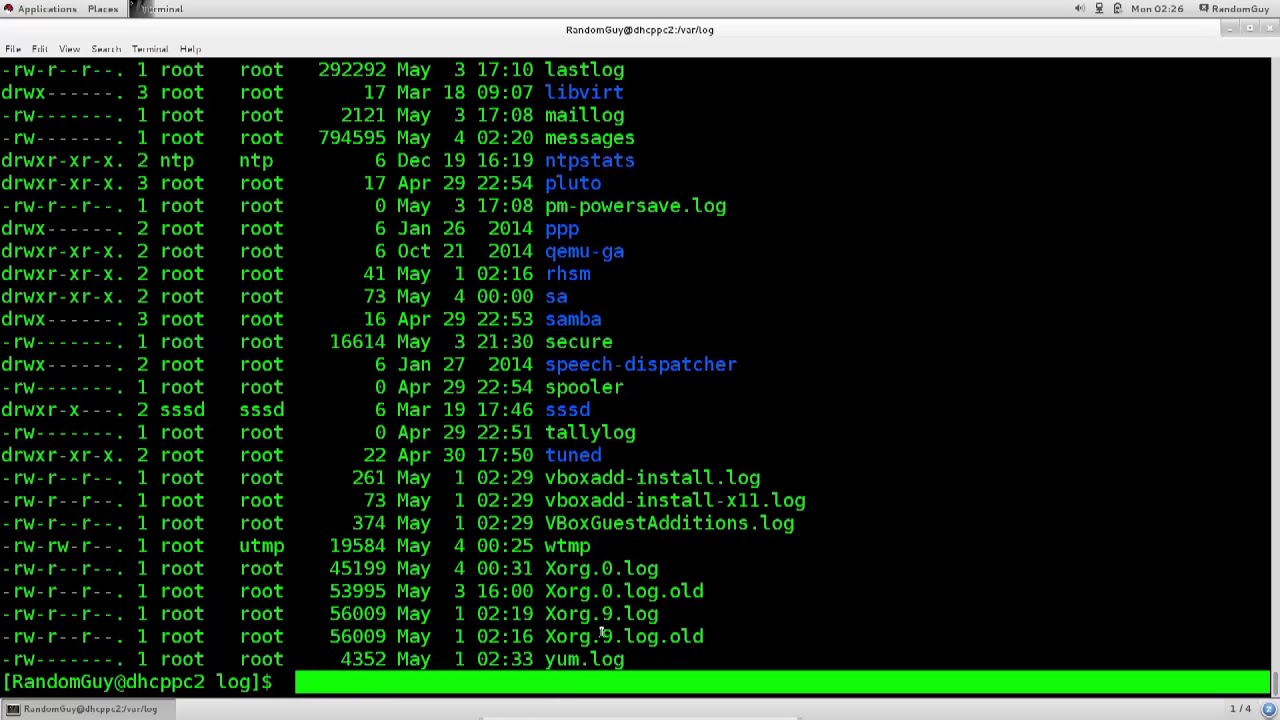Click the 'sssd' directory name in listing
1280x720 pixels.
(x=567, y=410)
